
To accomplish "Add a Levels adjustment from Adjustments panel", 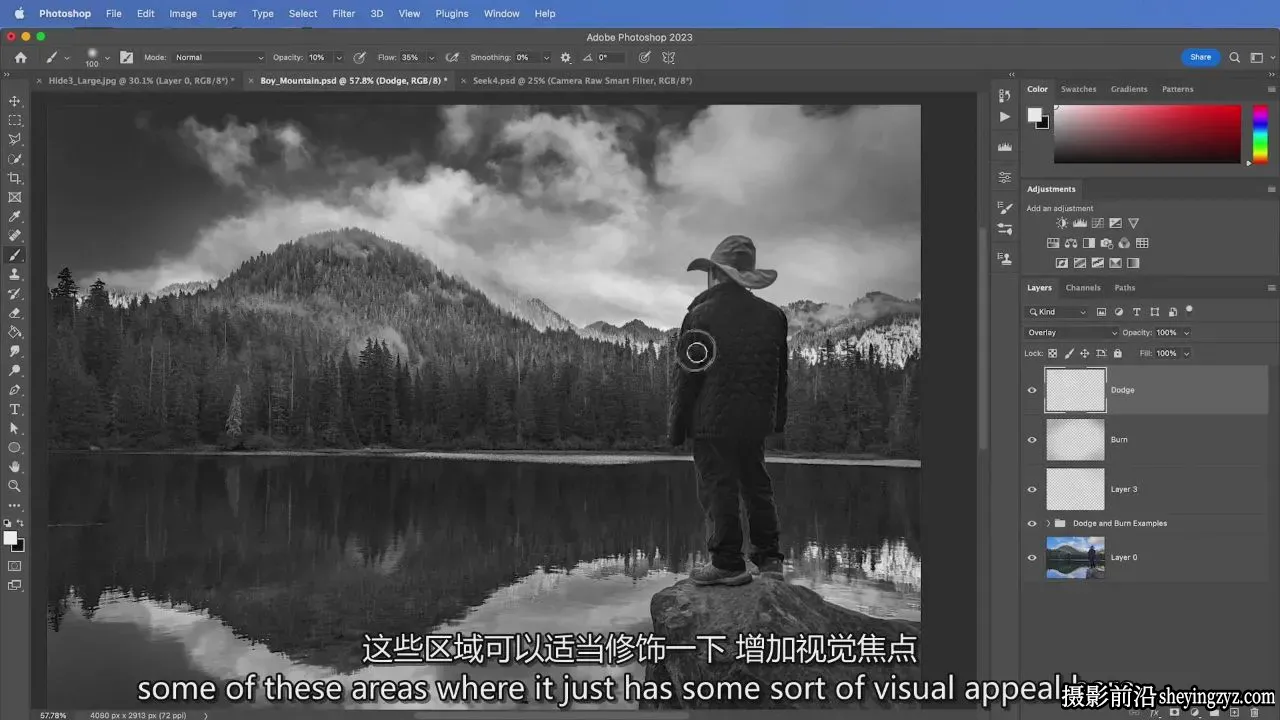I will click(1080, 223).
